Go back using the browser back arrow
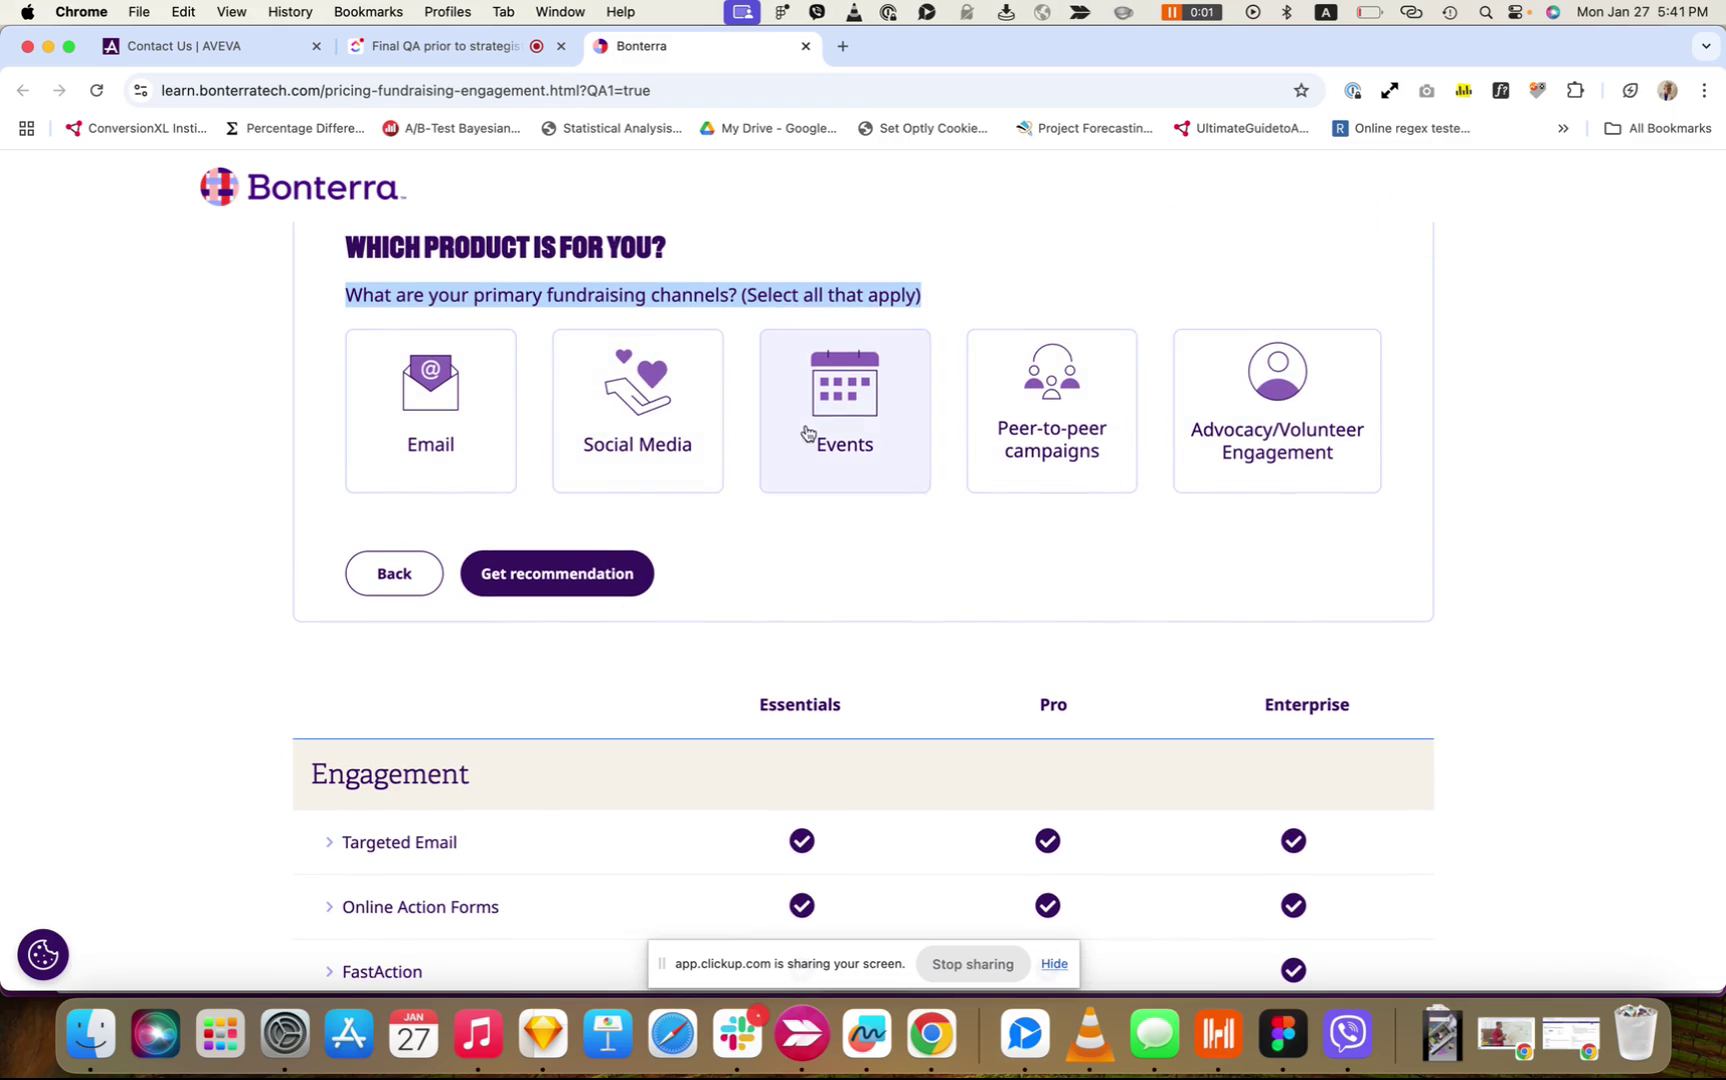 coord(23,90)
